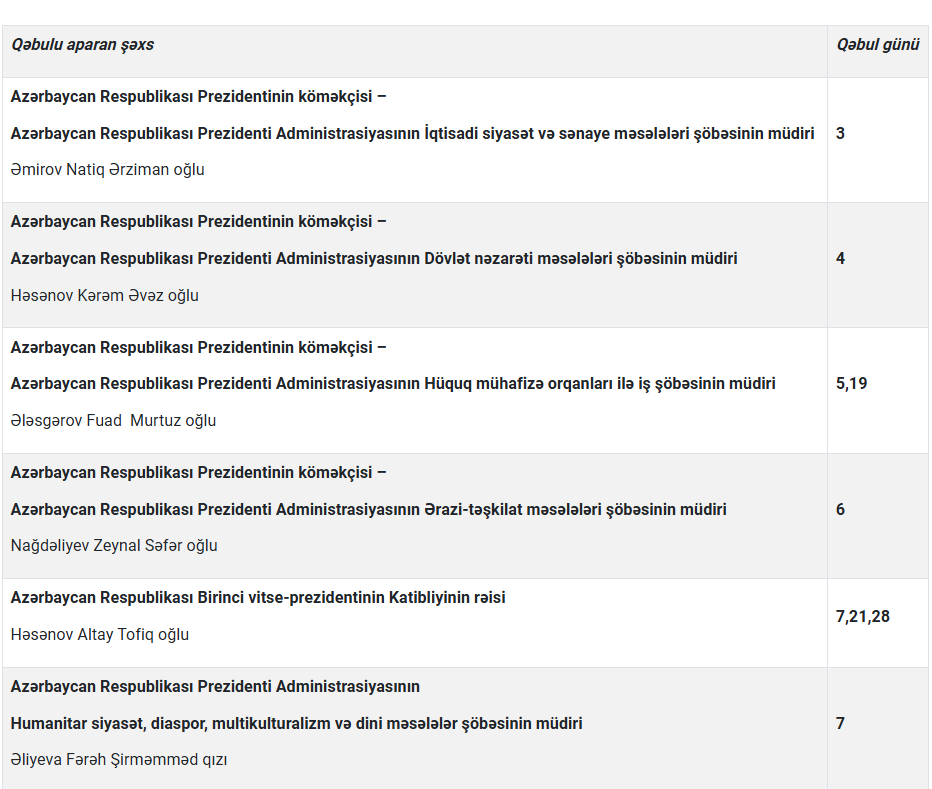
Task: Click reception day 6 for Nağdəliyev
Action: point(840,509)
